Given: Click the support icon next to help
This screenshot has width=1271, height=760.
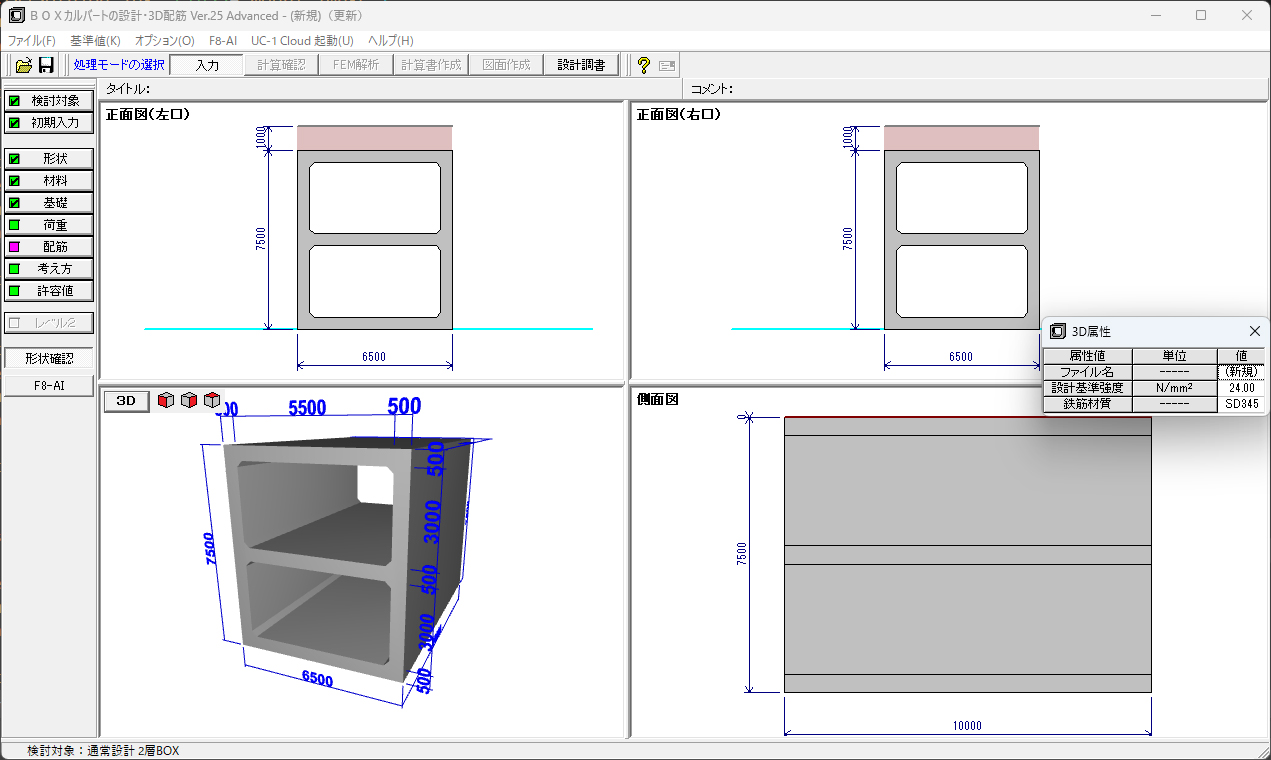Looking at the screenshot, I should pos(667,65).
